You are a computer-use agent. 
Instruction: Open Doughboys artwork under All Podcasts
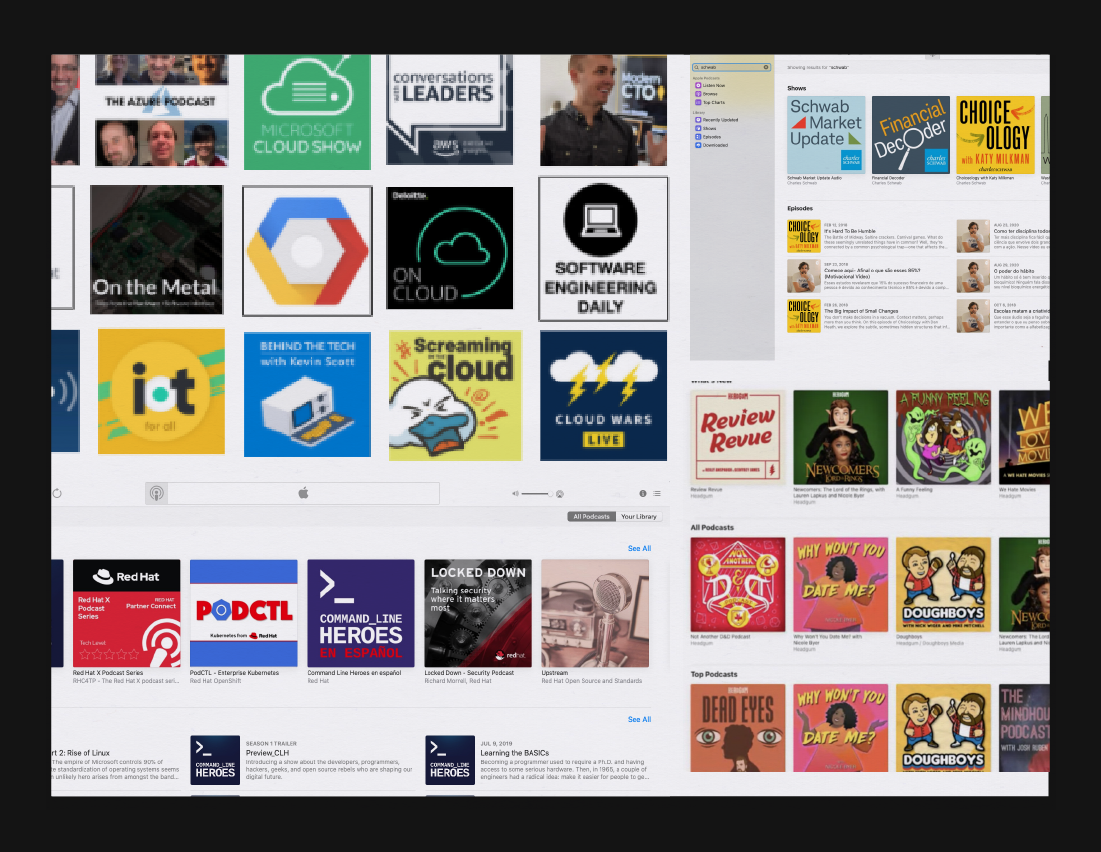coord(943,585)
